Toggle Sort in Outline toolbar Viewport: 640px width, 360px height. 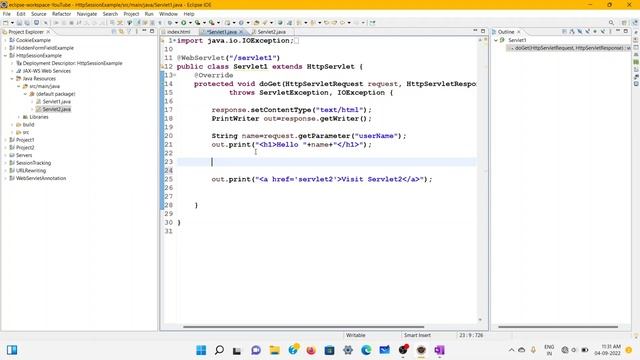[x=572, y=31]
